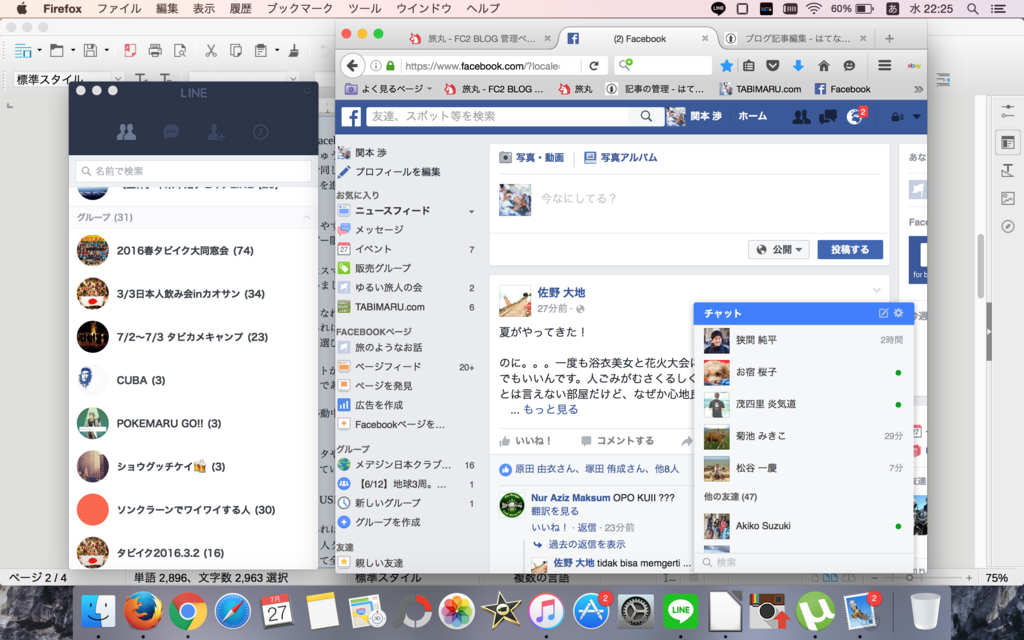Open プロフィールを編集 link

398,172
